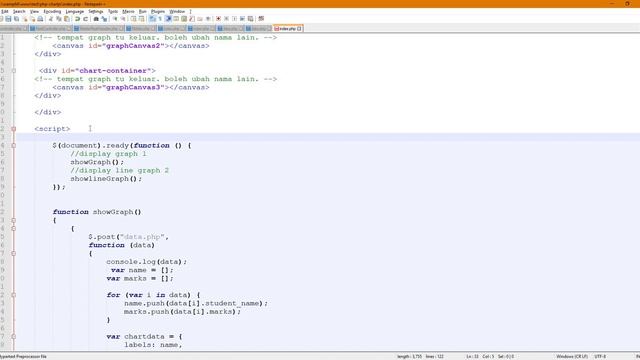Viewport: 640px width, 360px height.
Task: Open the Edit menu
Action: click(4, 11)
